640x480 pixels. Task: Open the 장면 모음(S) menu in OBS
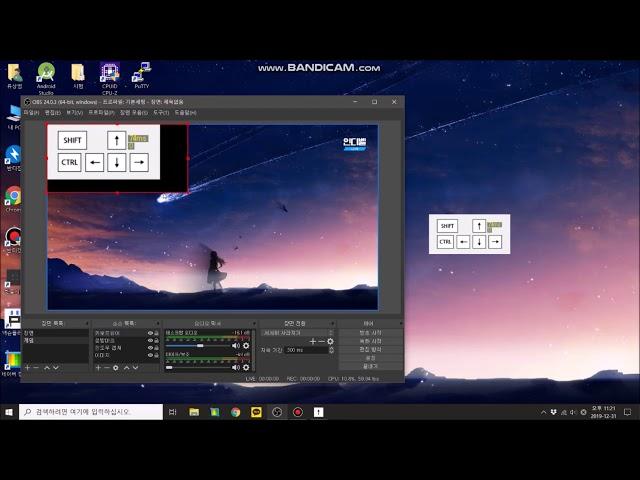click(x=133, y=112)
